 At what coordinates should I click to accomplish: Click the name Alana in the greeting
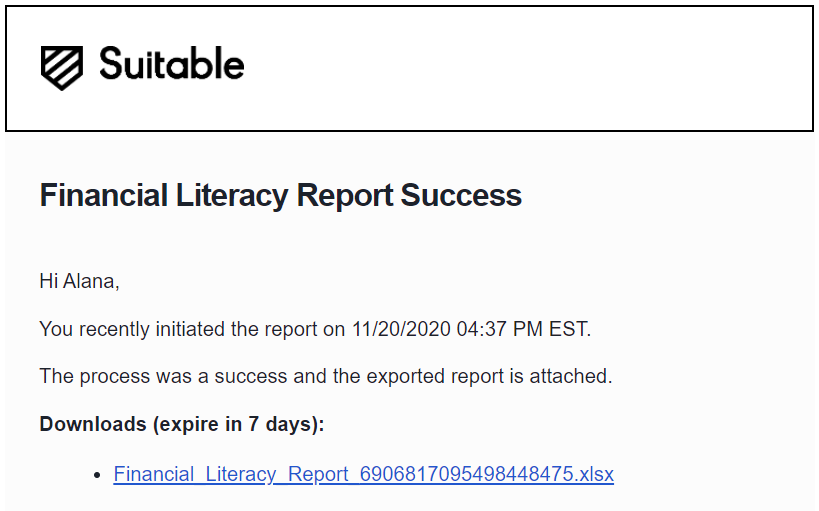click(91, 281)
